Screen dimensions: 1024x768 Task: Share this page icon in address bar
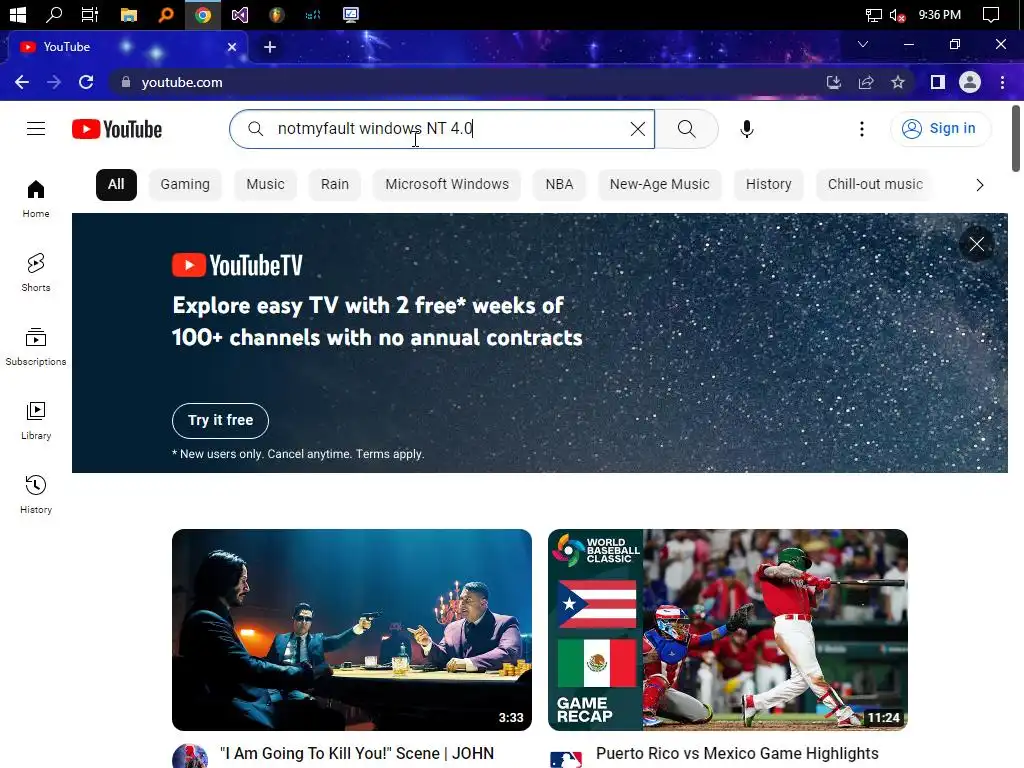[x=866, y=82]
